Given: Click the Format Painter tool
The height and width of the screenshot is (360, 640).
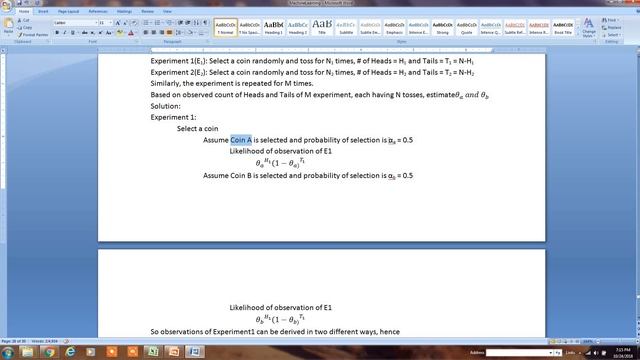Looking at the screenshot, I should point(33,35).
